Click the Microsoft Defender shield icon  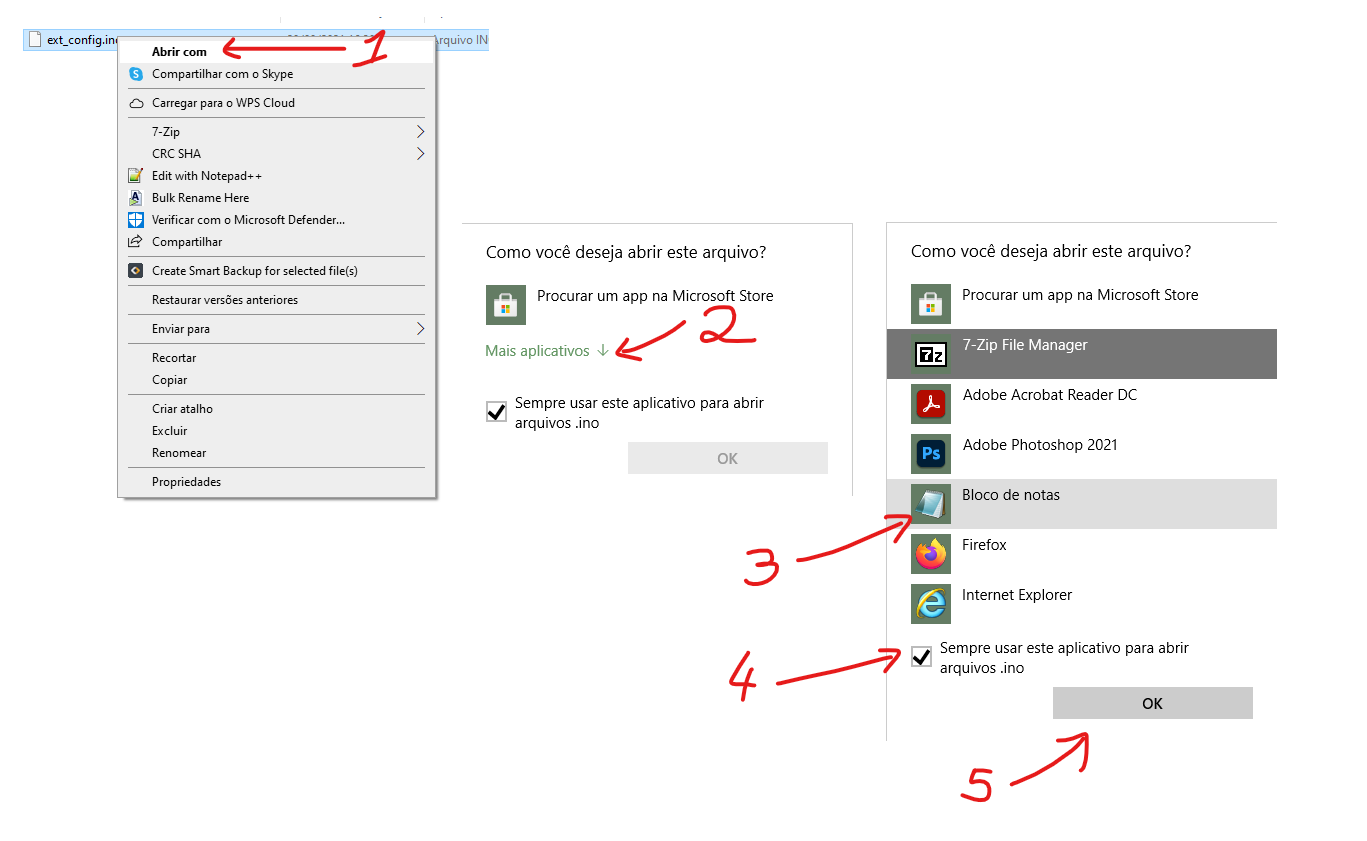click(136, 220)
